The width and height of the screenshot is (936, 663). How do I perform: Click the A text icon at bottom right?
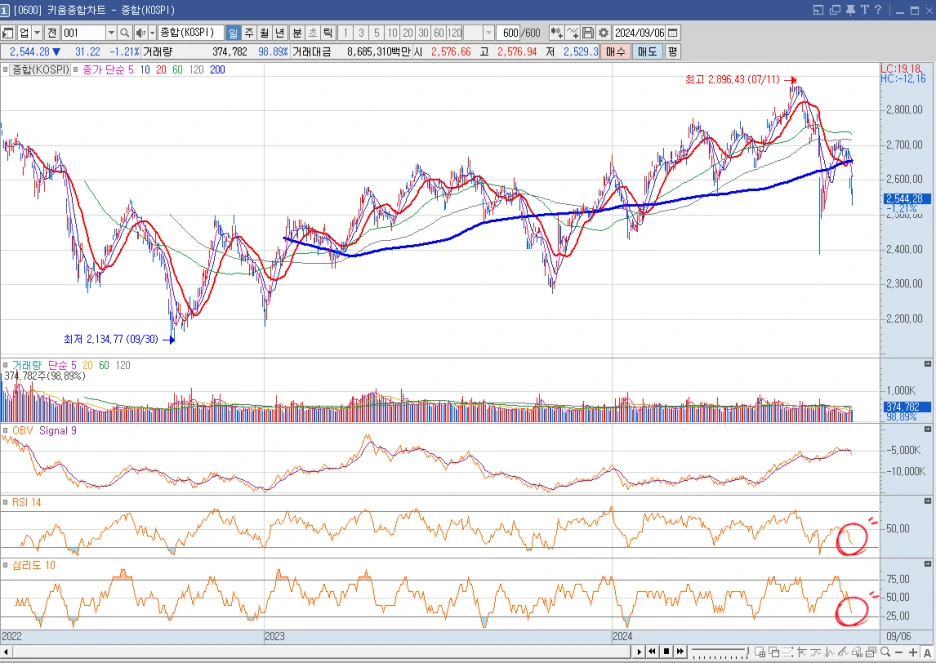pyautogui.click(x=927, y=652)
